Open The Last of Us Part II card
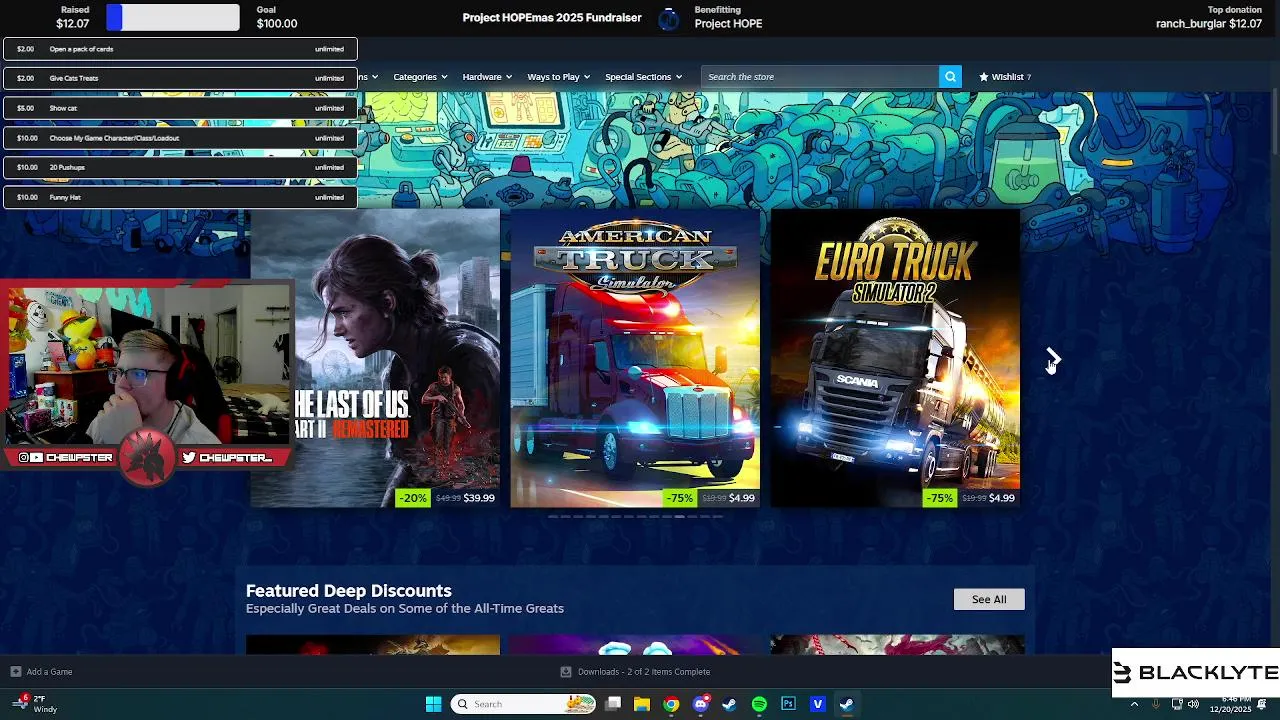1280x720 pixels. [x=375, y=358]
